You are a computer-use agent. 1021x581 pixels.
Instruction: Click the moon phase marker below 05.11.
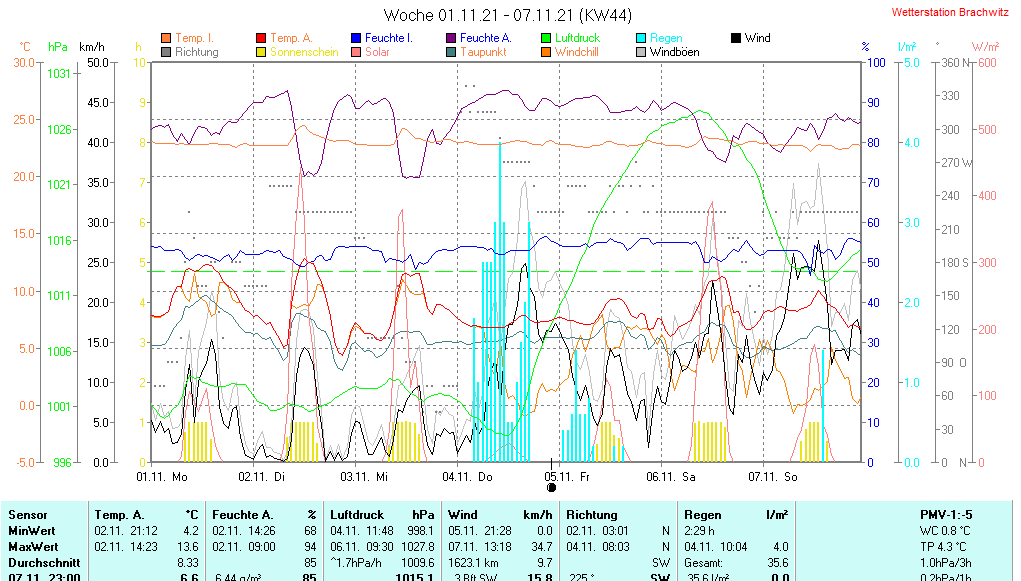tap(551, 488)
